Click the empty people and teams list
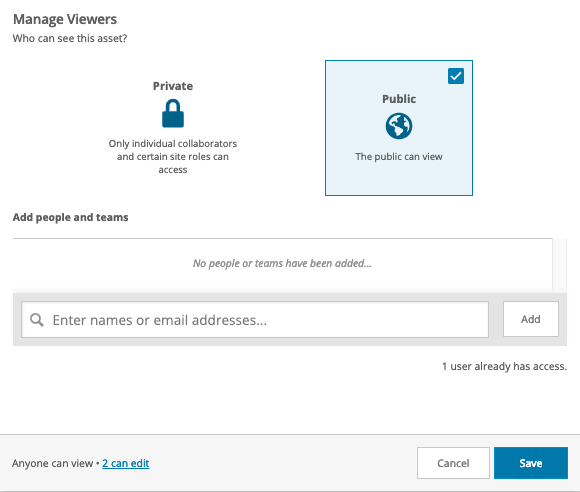The image size is (580, 492). (283, 263)
